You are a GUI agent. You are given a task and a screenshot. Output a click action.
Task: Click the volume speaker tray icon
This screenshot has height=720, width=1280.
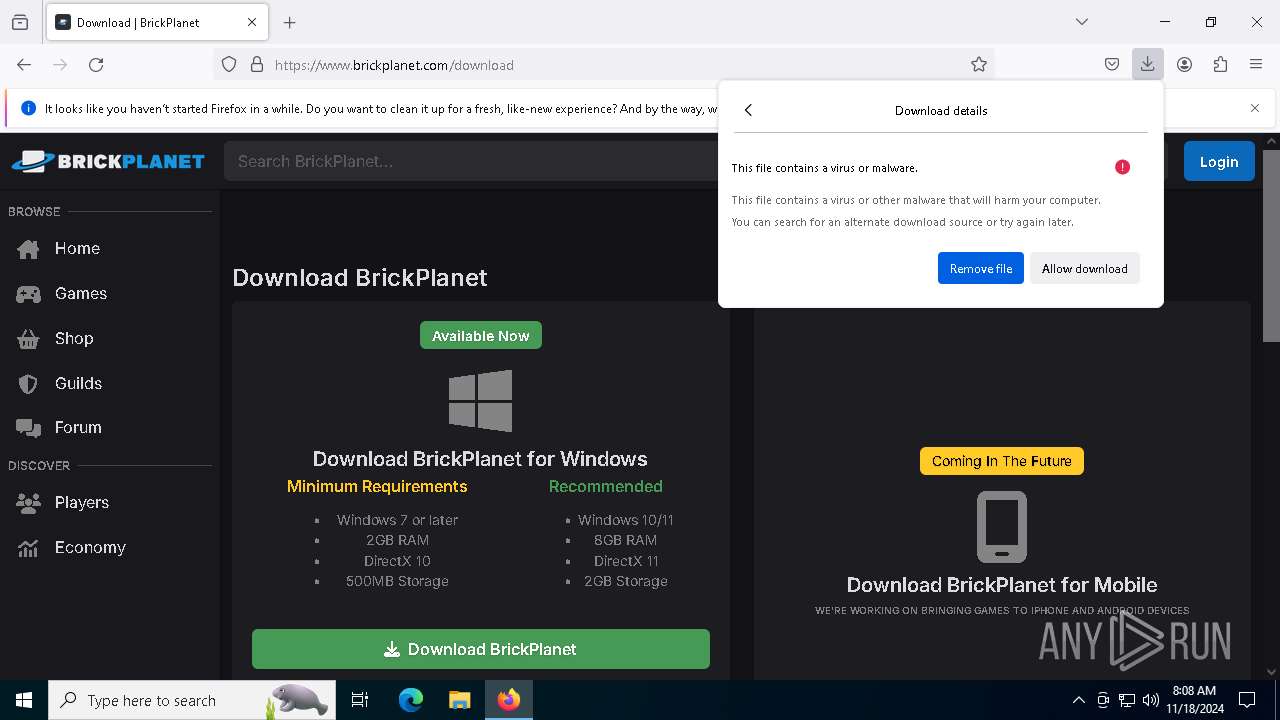coord(1151,700)
